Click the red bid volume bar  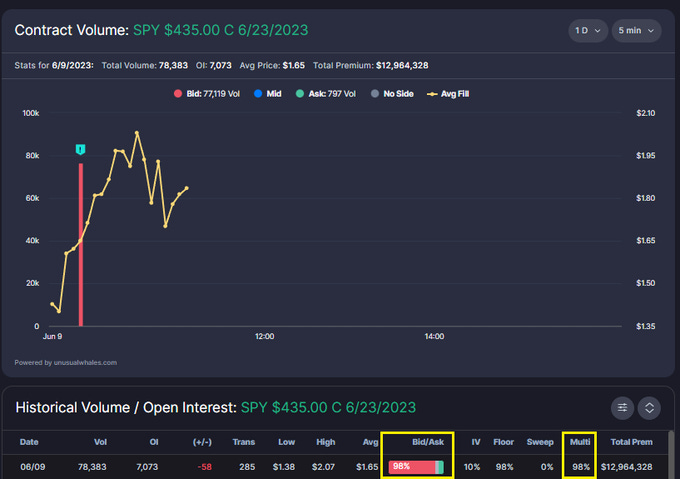pyautogui.click(x=81, y=244)
